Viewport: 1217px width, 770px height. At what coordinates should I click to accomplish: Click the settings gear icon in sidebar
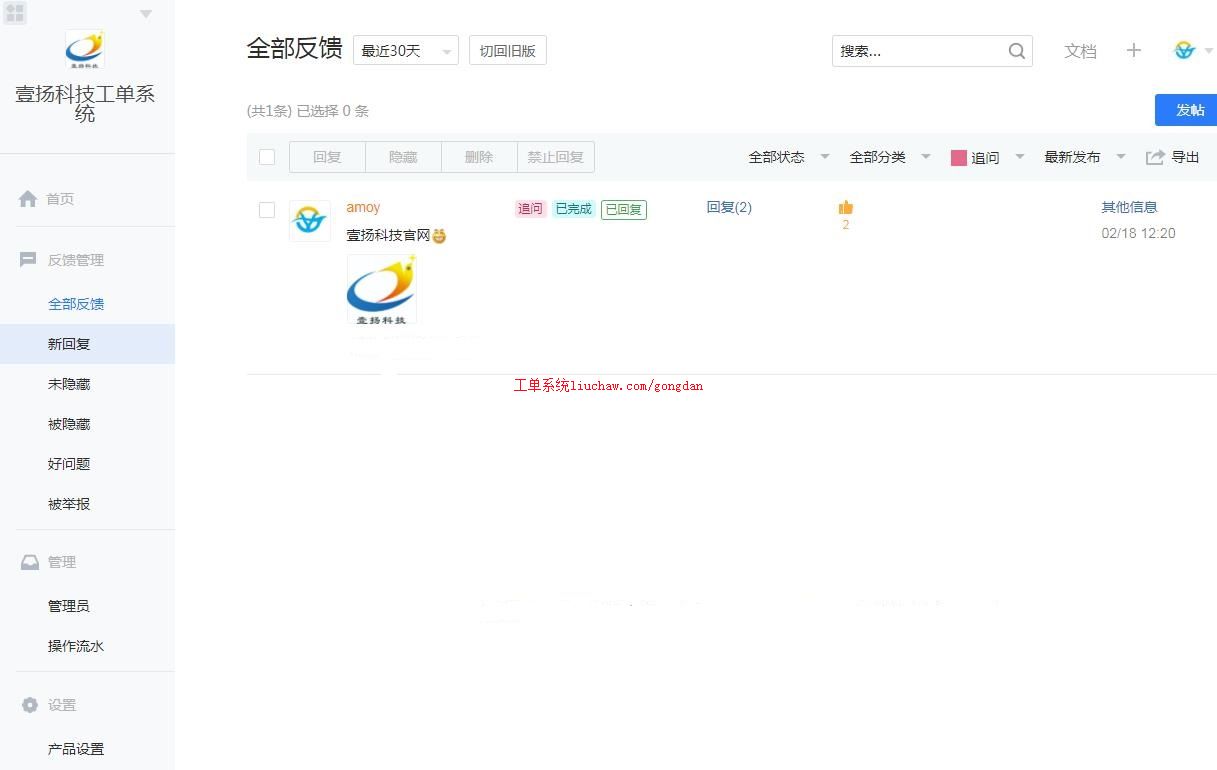pos(30,705)
